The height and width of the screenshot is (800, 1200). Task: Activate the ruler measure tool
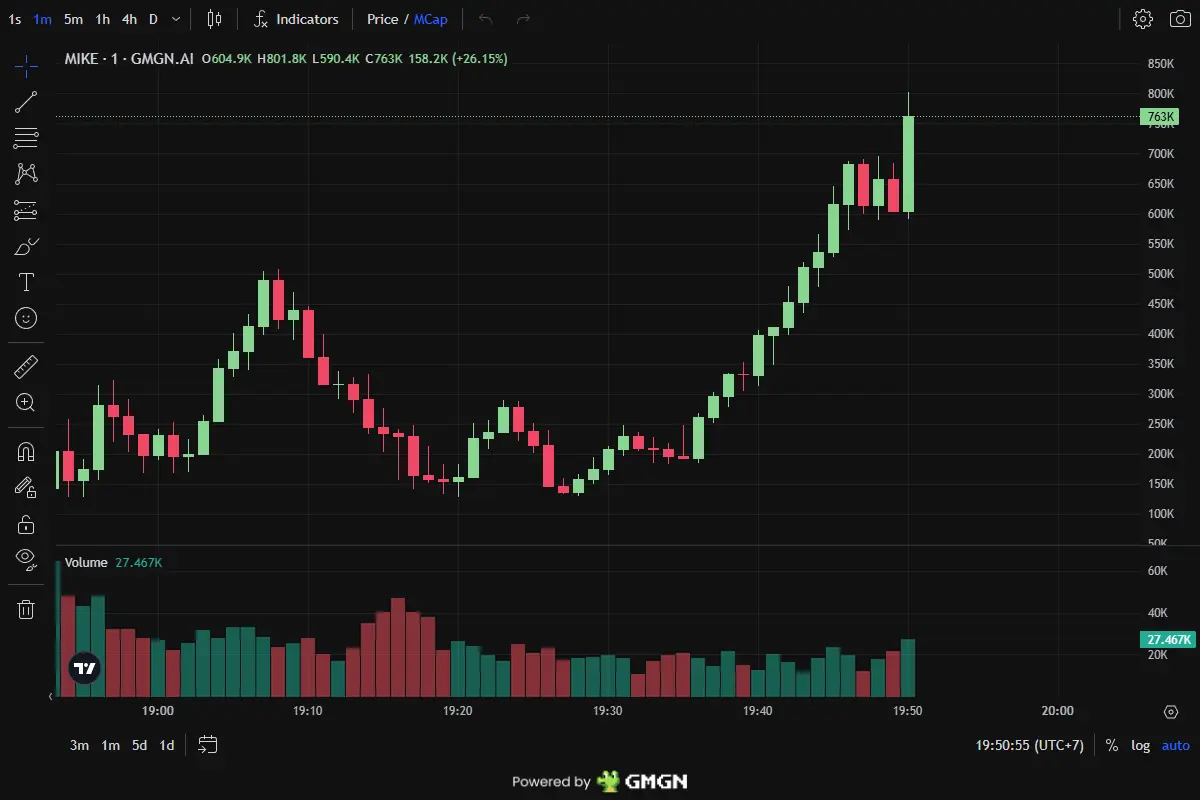[x=26, y=367]
